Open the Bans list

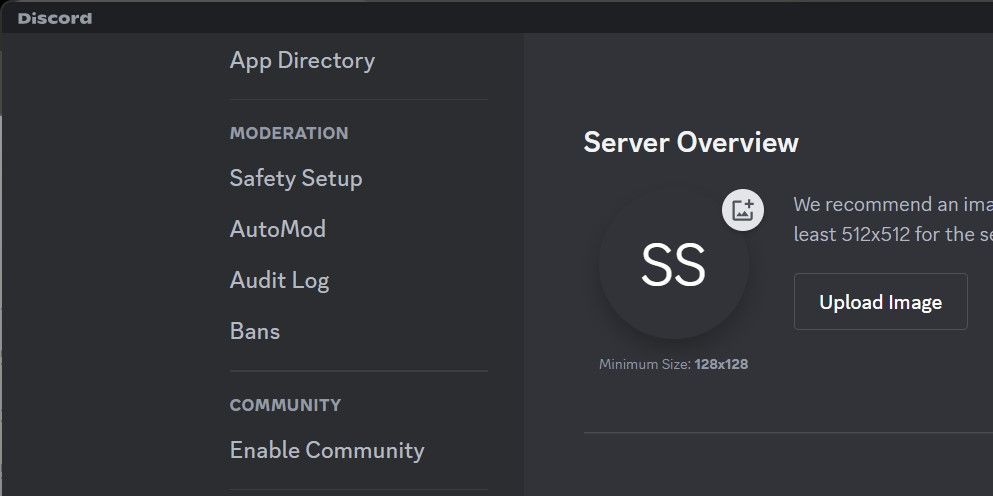(255, 332)
